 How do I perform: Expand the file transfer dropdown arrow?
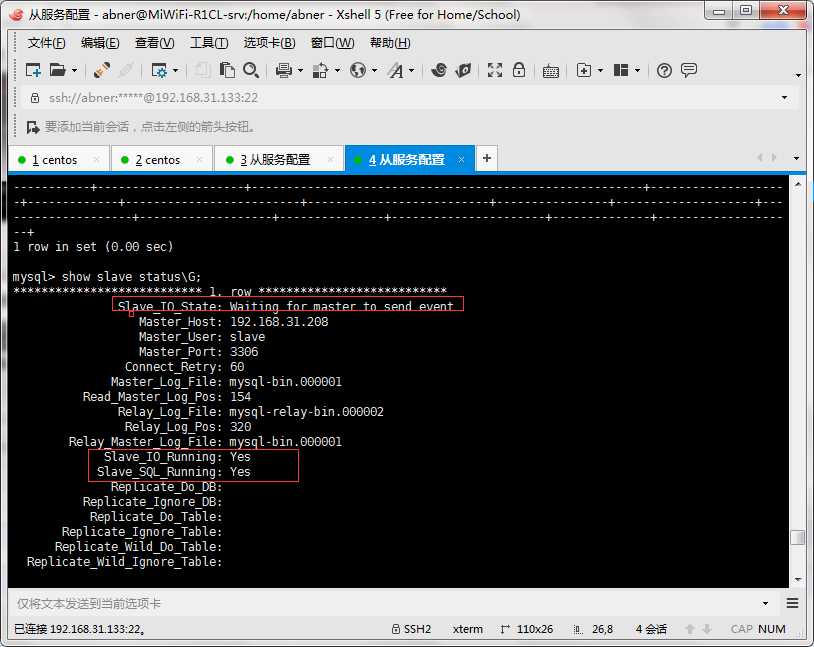[337, 70]
